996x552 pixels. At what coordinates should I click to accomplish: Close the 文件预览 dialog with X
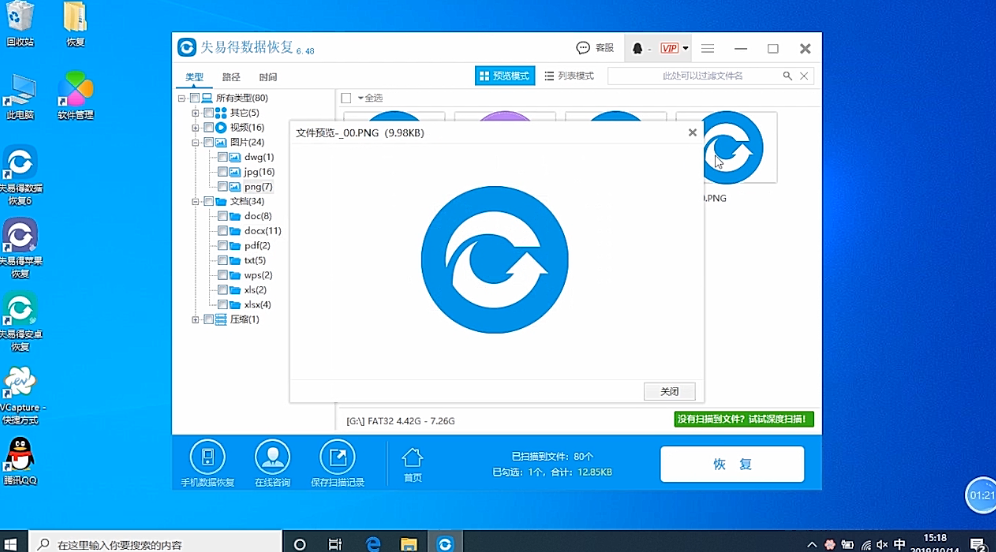(x=692, y=133)
